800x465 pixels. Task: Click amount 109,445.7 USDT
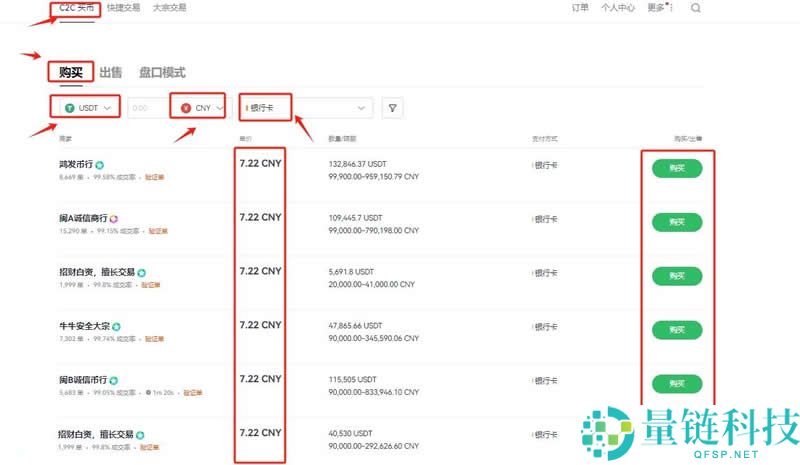pos(356,218)
